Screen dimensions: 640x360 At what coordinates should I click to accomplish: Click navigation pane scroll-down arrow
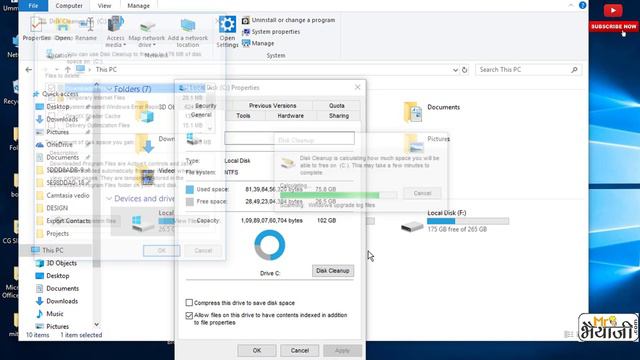click(96, 324)
